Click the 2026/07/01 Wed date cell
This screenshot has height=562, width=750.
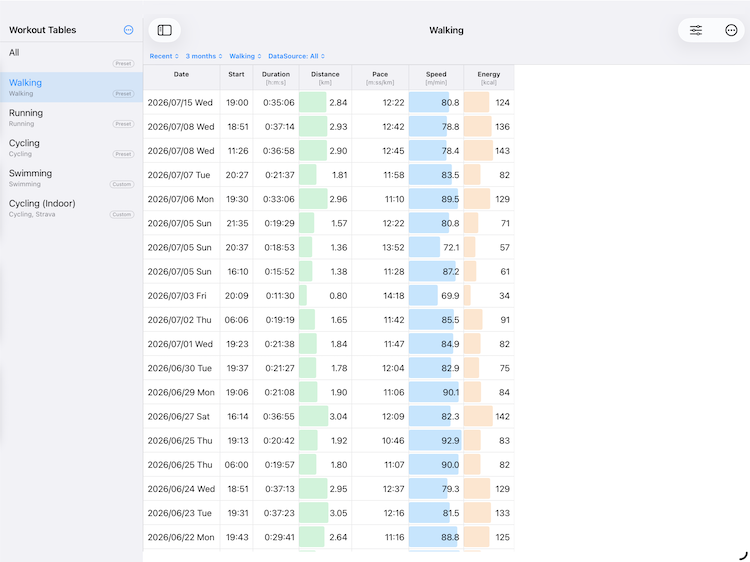click(180, 344)
